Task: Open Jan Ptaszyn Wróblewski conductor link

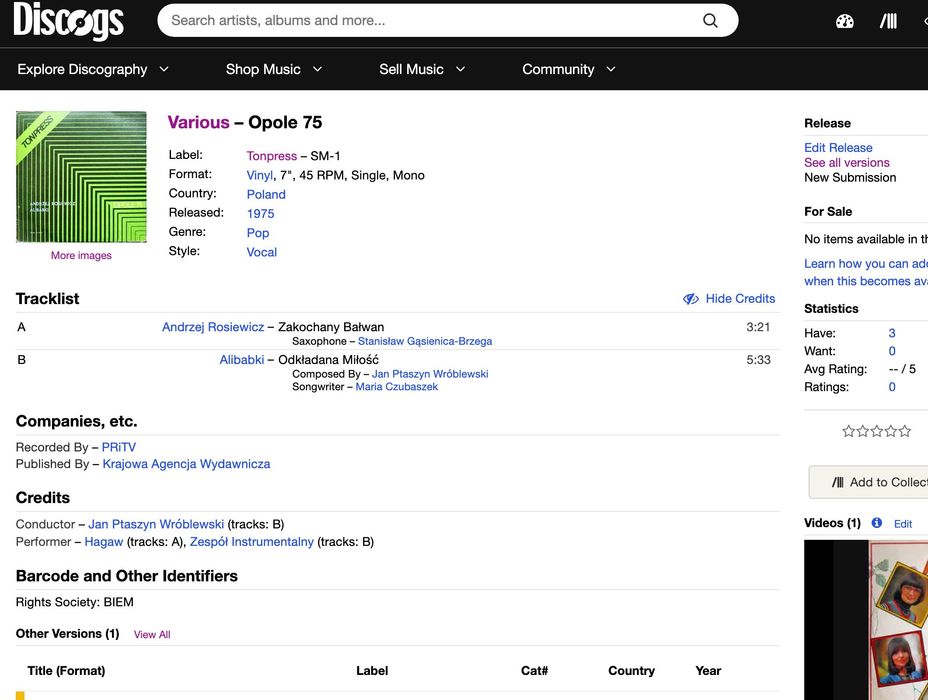Action: (156, 524)
